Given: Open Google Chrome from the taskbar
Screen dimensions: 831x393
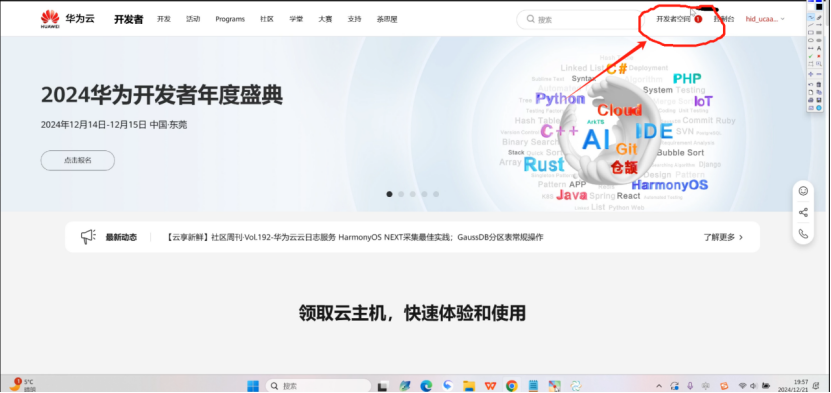Looking at the screenshot, I should (x=511, y=386).
